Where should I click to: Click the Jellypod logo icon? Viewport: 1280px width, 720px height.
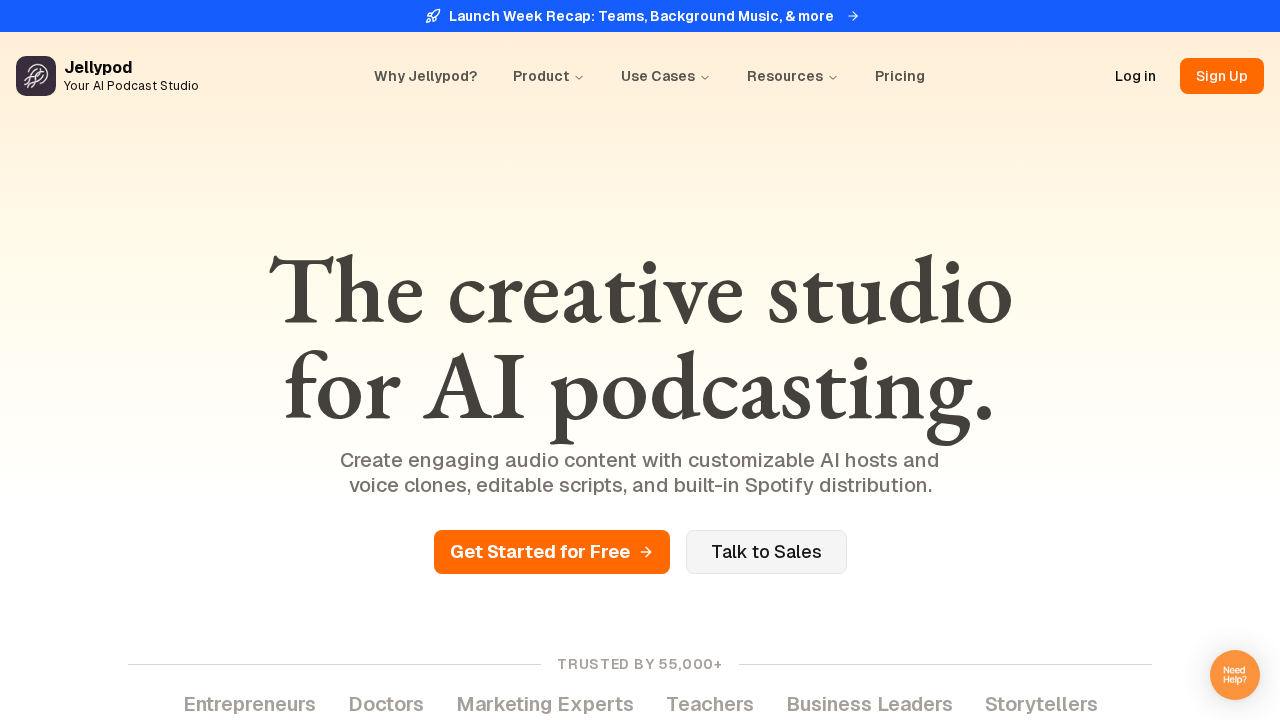36,76
